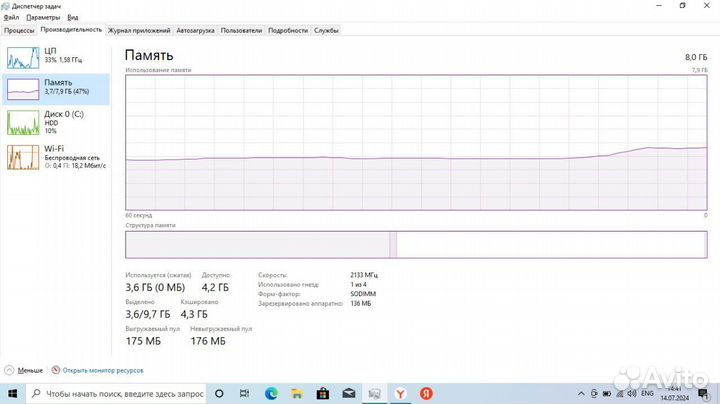Switch to the Процессы tab
Viewport: 720px width, 404px height.
(19, 30)
